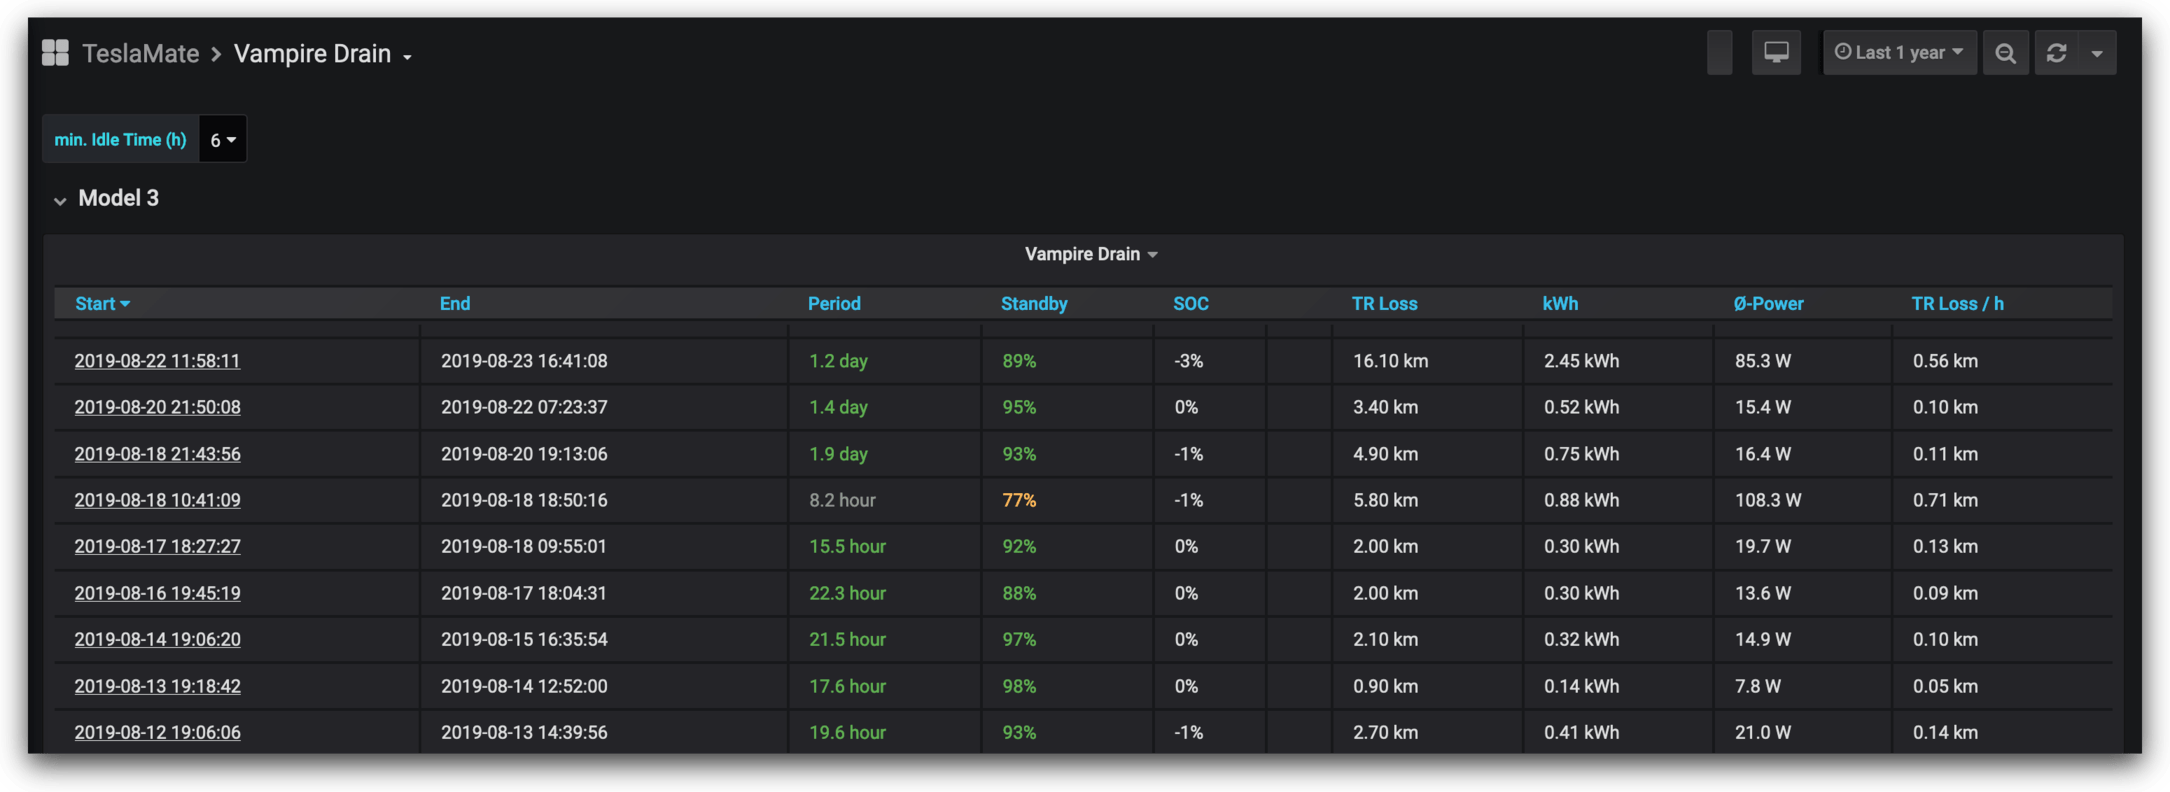Viewport: 2170px width, 792px height.
Task: Click the refresh dashboard icon
Action: 2056,53
